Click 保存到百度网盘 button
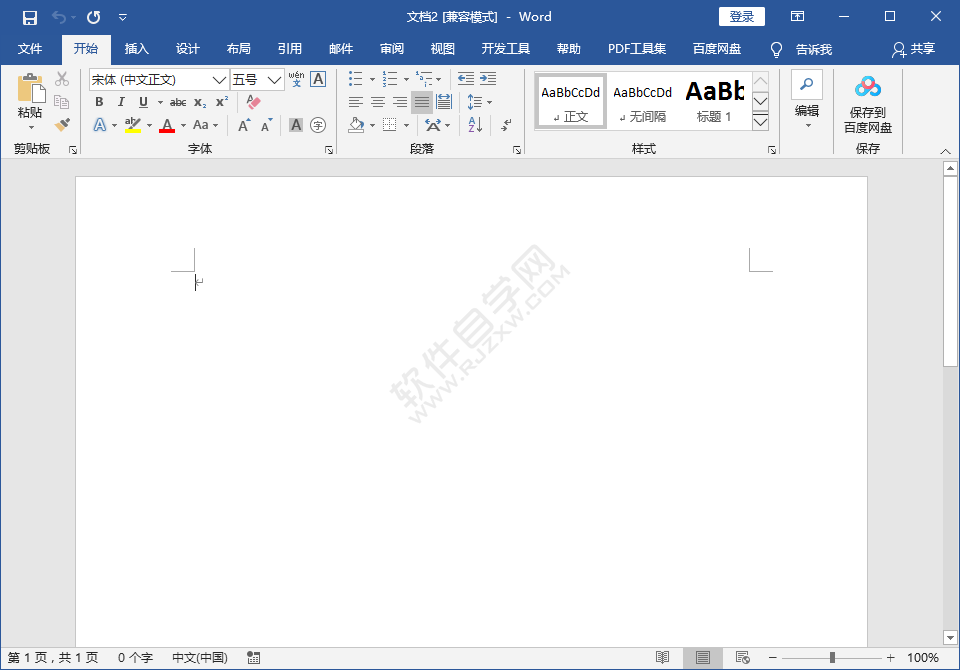Image resolution: width=960 pixels, height=670 pixels. 867,105
